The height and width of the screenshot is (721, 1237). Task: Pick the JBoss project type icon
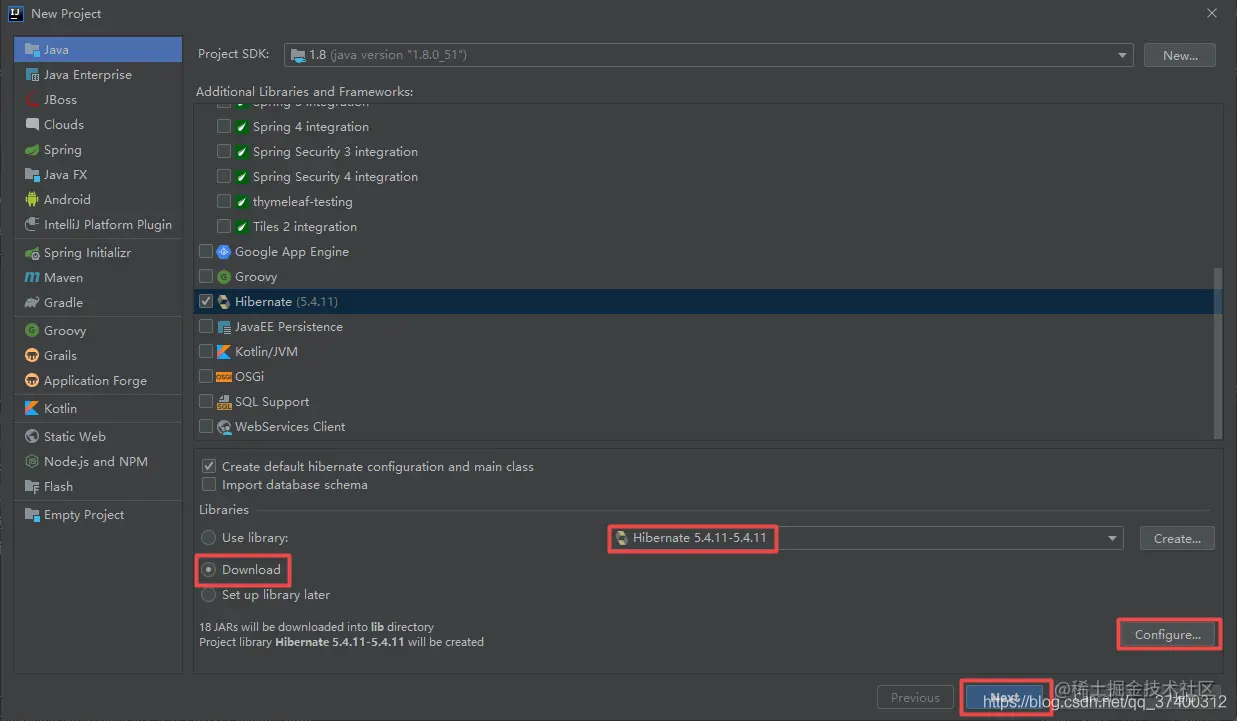point(32,99)
